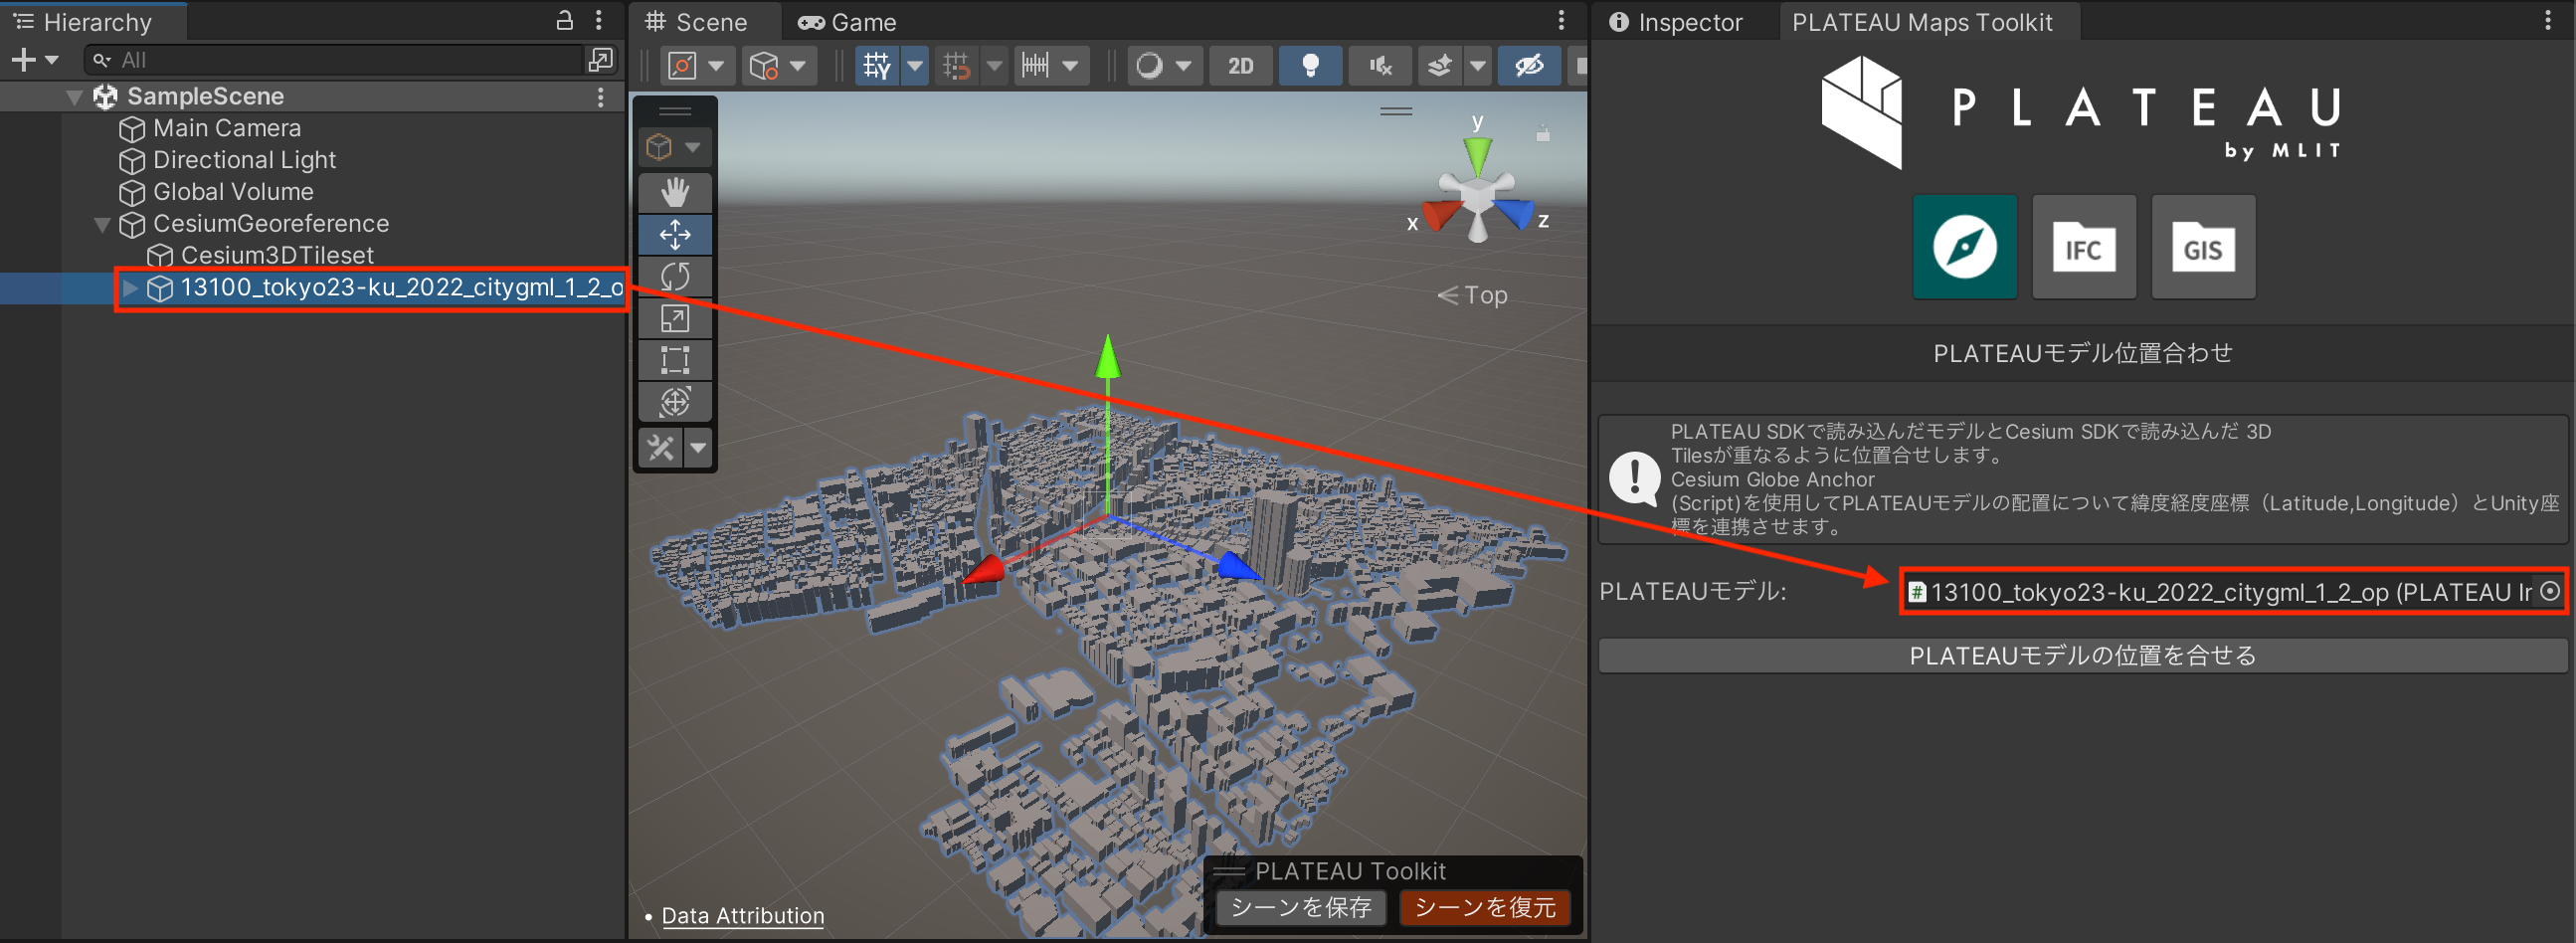Expand the 13100_tokyo23-ku citygml node
The width and height of the screenshot is (2576, 943).
click(130, 288)
